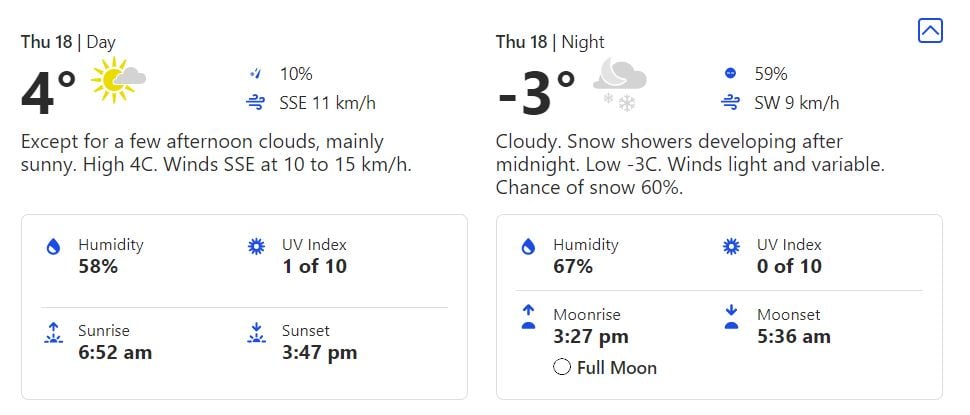The height and width of the screenshot is (415, 970).
Task: Click the night UV Index icon
Action: tap(731, 246)
